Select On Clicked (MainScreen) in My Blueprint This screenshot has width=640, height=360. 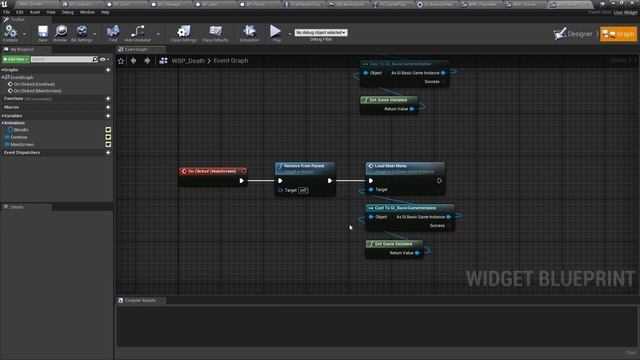click(x=37, y=91)
